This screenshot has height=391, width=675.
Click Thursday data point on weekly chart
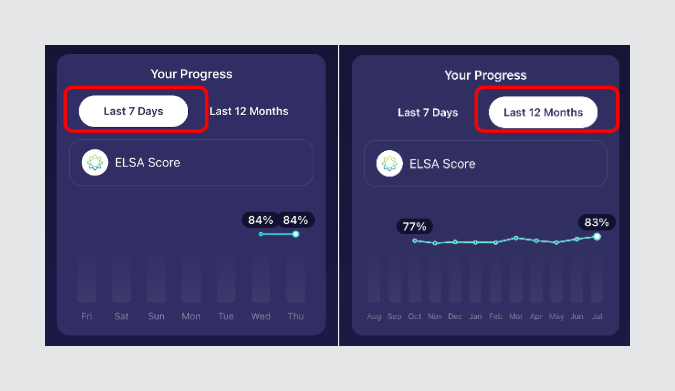295,234
